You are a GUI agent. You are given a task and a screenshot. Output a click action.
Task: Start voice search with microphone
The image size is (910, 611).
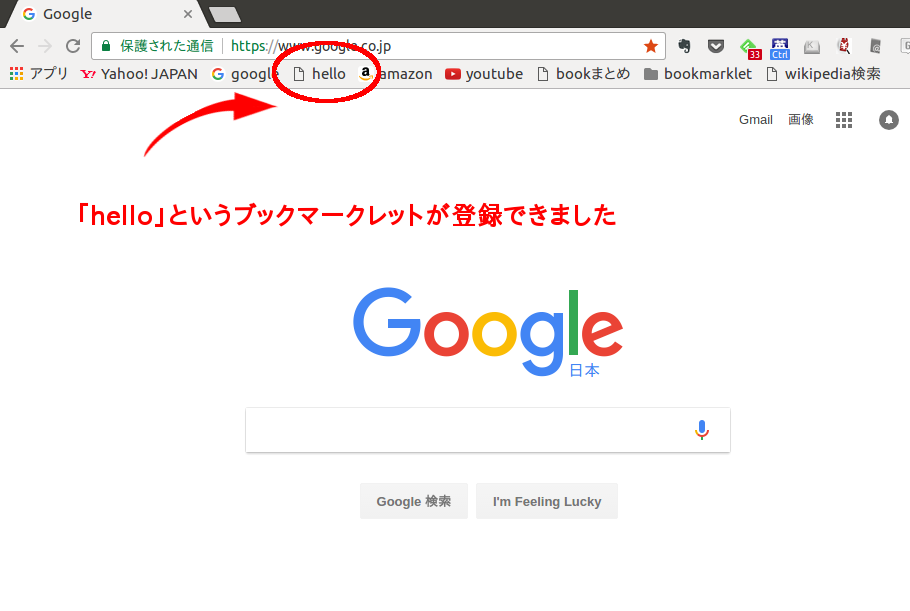[x=702, y=430]
